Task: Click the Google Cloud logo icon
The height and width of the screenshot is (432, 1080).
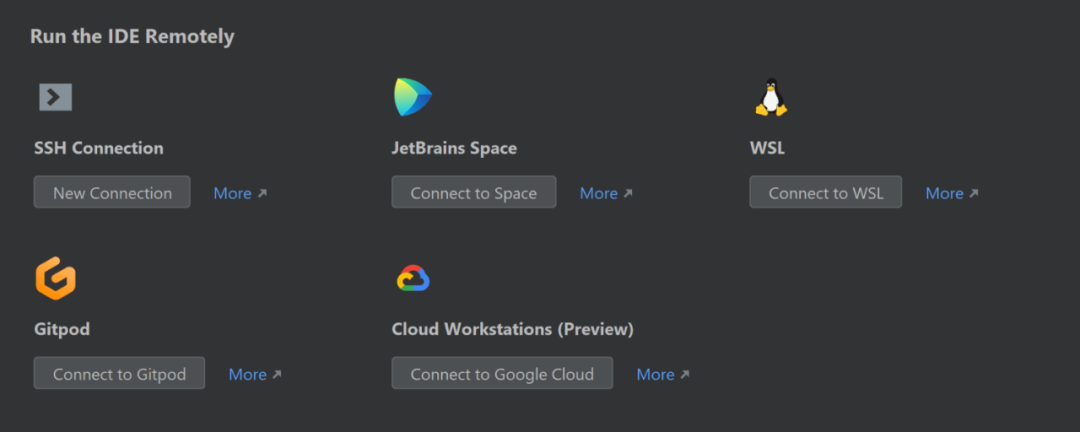Action: [413, 278]
